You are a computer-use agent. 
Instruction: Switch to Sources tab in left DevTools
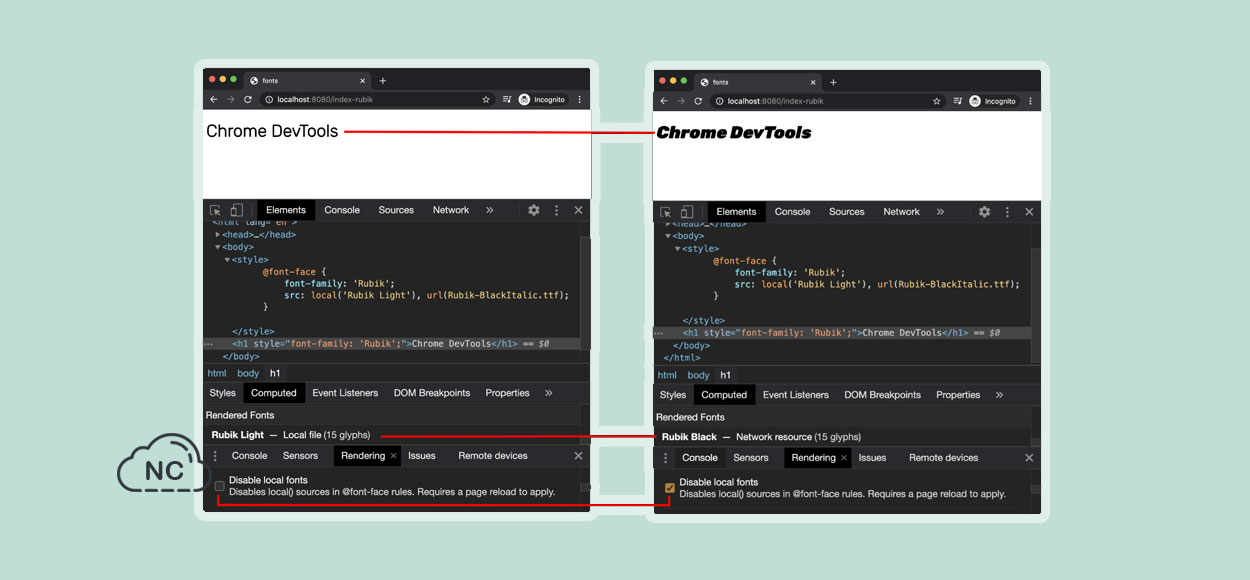tap(396, 210)
